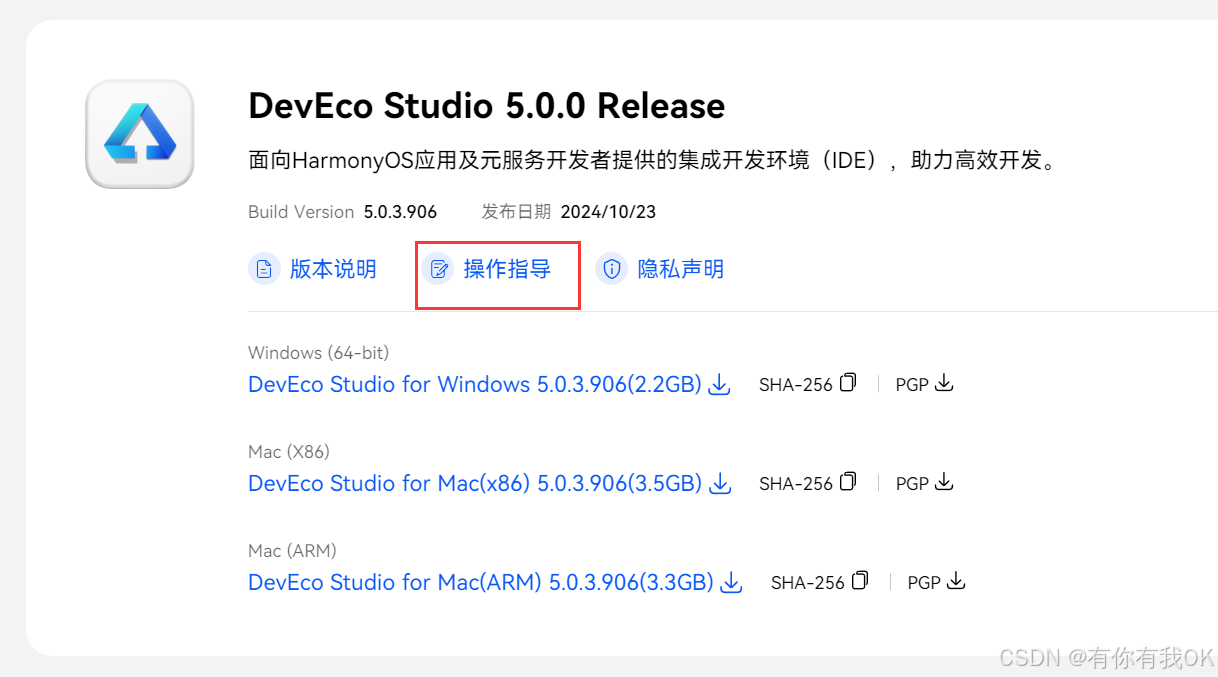Click PGP text in the Mac(x86) row
The image size is (1218, 677).
click(x=912, y=484)
